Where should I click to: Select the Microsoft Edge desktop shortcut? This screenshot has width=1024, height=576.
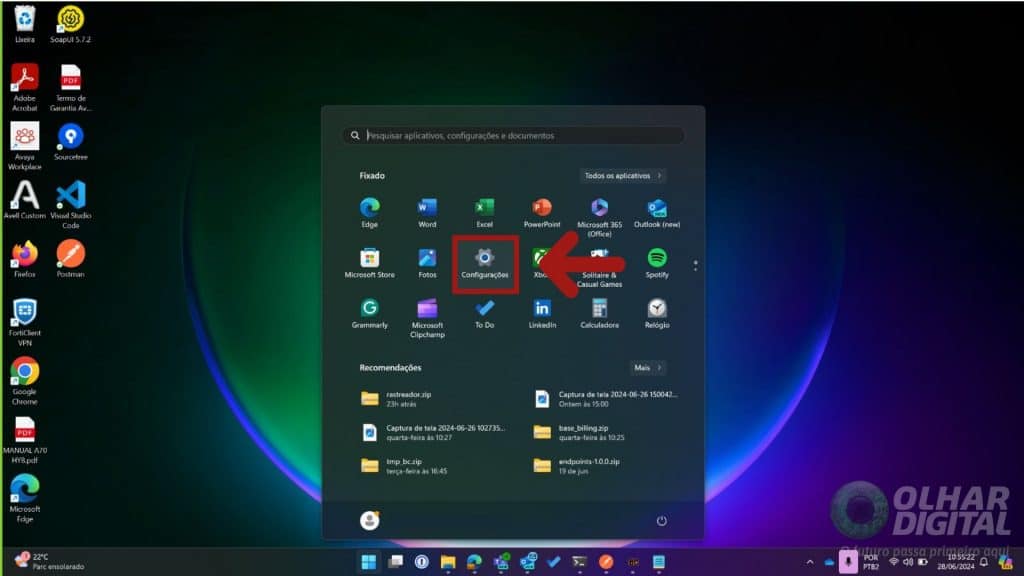(25, 499)
